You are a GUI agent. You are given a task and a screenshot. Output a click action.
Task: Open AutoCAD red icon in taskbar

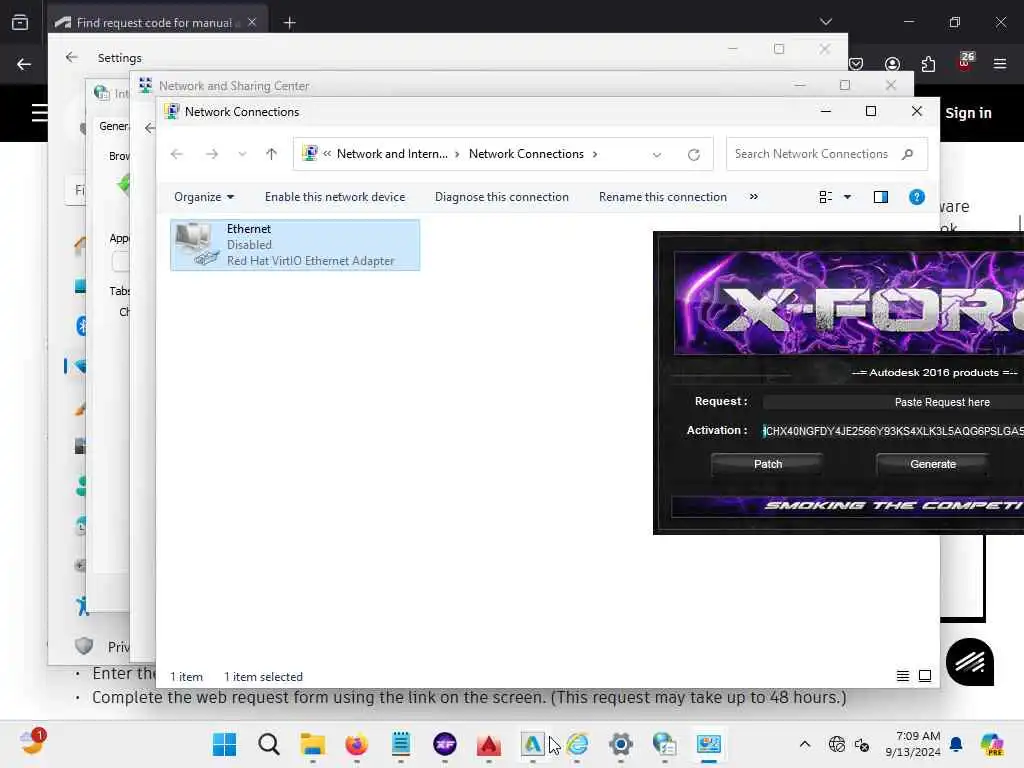click(488, 744)
